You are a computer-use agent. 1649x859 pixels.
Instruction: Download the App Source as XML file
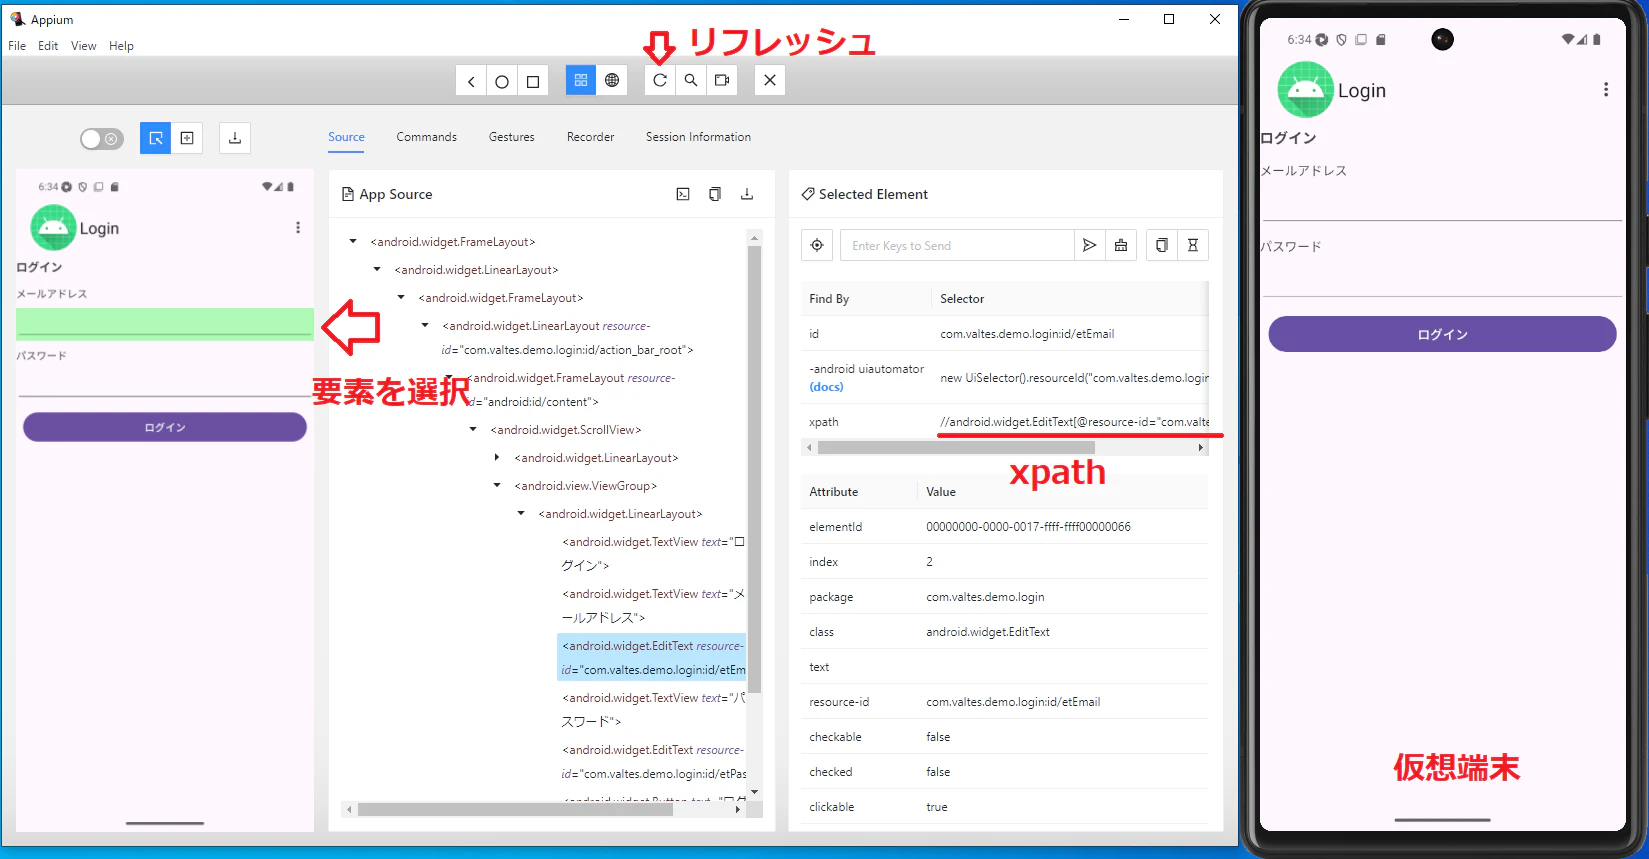pyautogui.click(x=747, y=194)
